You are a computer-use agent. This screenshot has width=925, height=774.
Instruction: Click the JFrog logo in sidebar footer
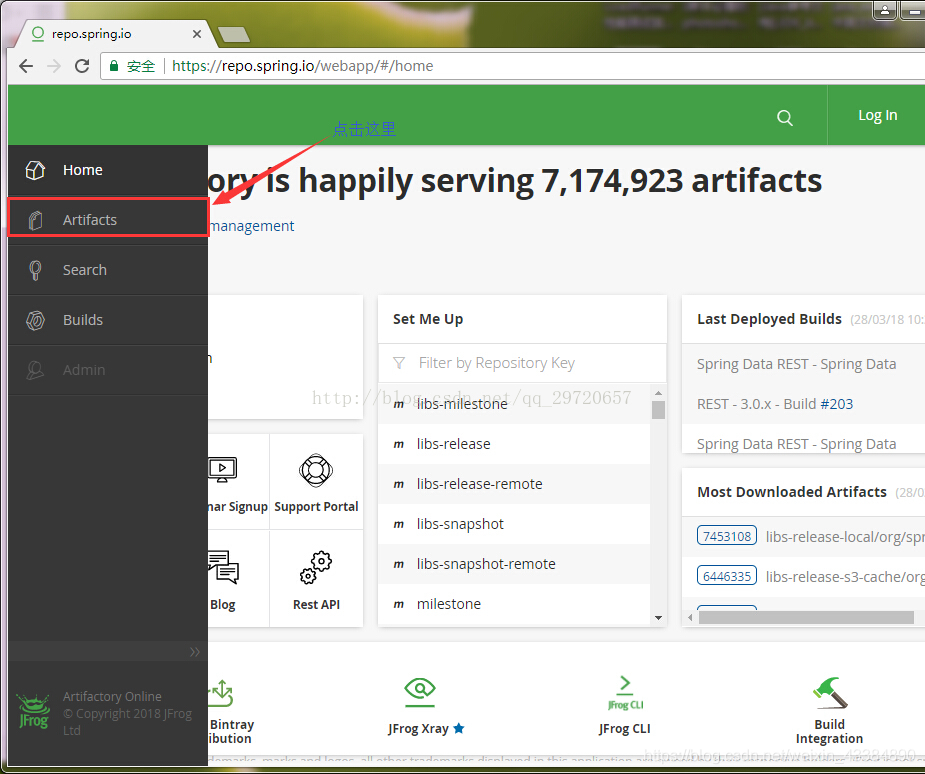34,711
